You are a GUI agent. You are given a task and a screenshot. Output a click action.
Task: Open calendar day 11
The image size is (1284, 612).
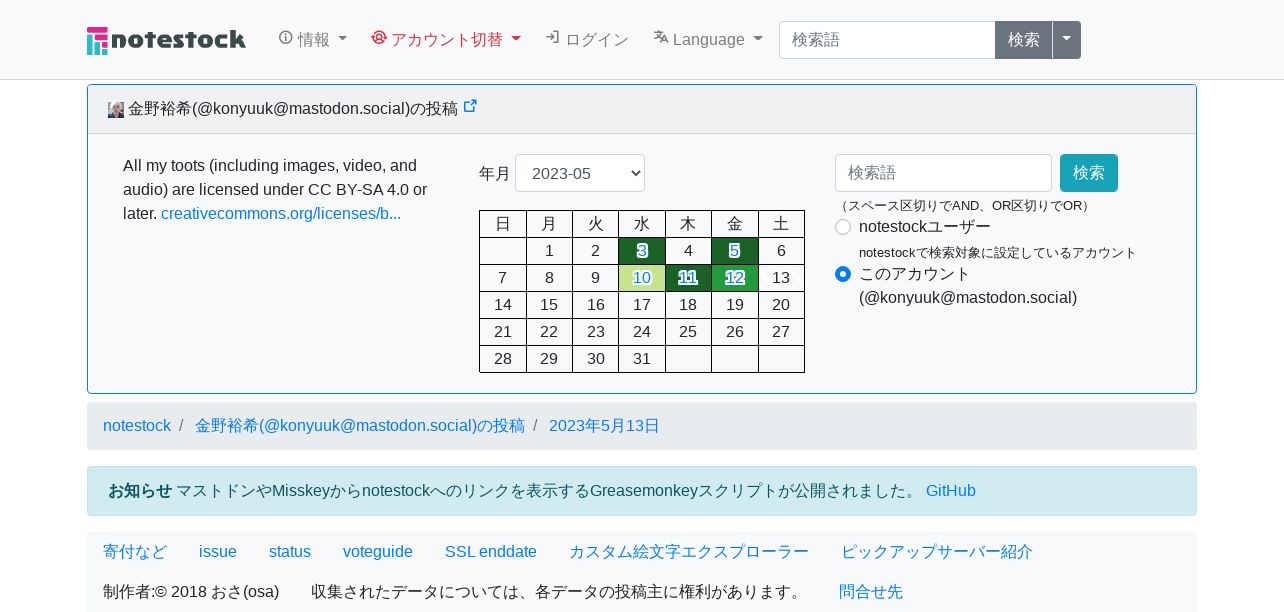point(688,278)
